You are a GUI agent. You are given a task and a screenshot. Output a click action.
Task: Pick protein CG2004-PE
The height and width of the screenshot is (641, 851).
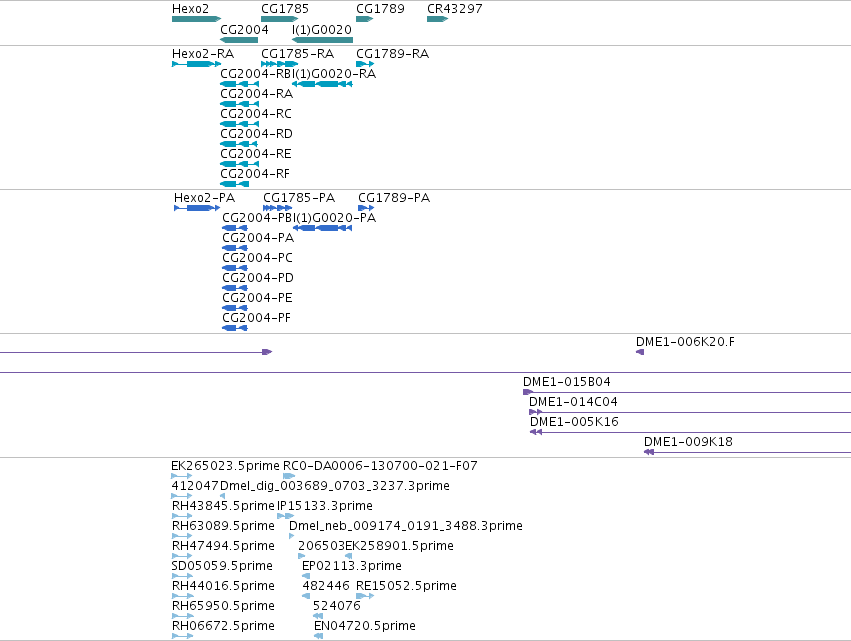click(235, 308)
